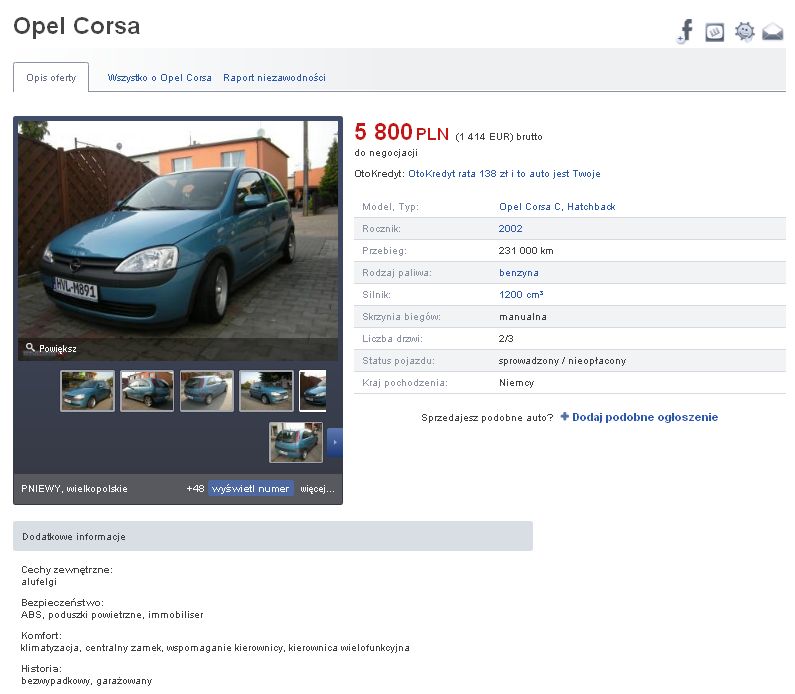Open the Raport niezawodności tab

pyautogui.click(x=274, y=78)
